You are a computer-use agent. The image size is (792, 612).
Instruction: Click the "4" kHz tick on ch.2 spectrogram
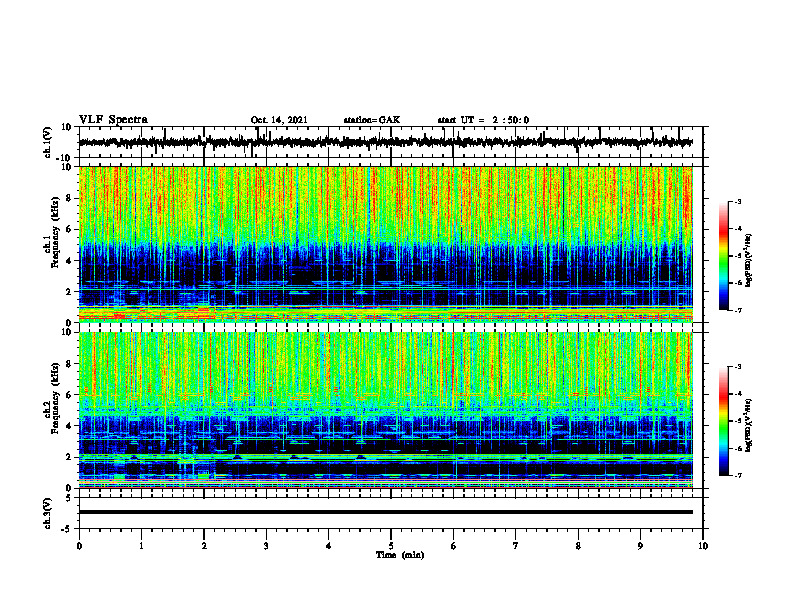pyautogui.click(x=69, y=426)
